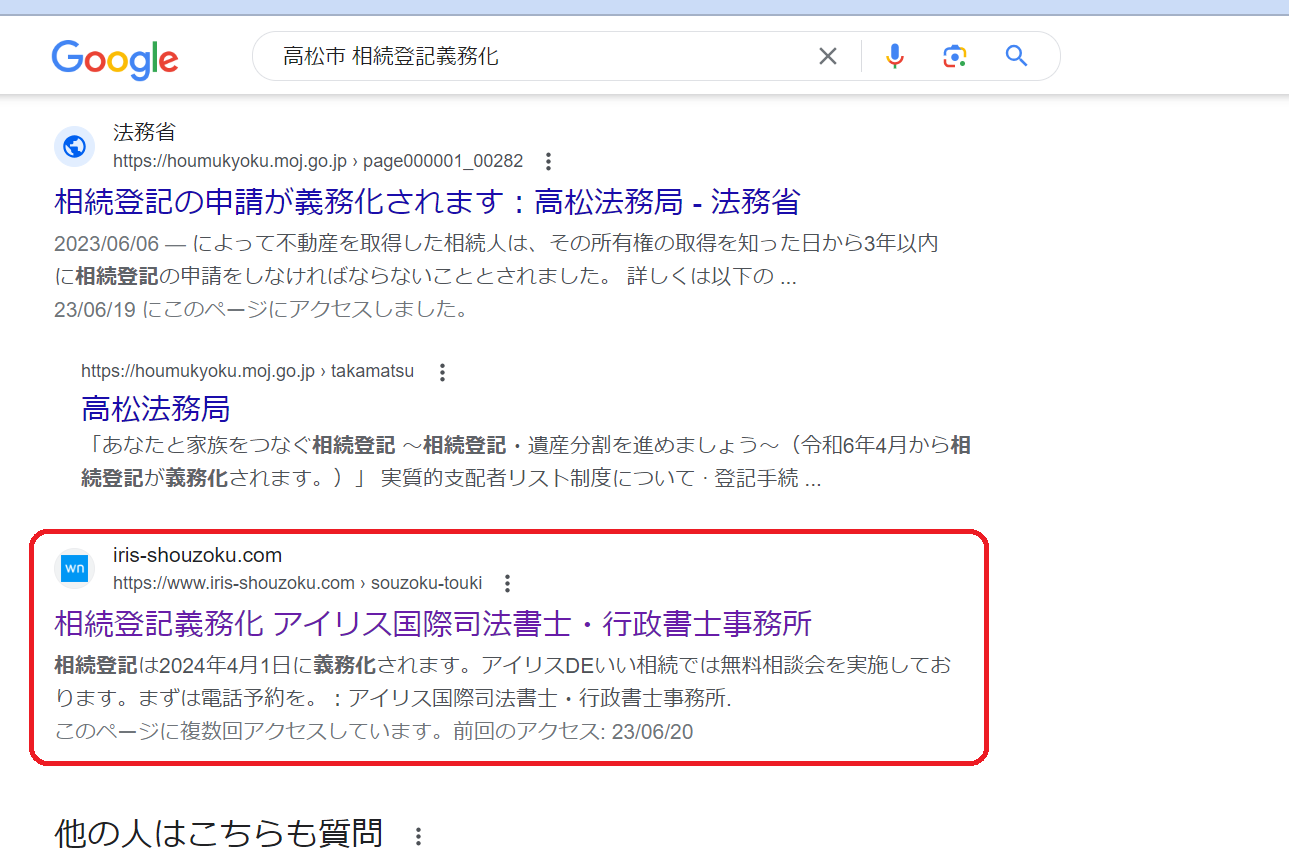Select the iris-shouzoku.com wn favicon
The width and height of the screenshot is (1289, 851).
[x=74, y=569]
